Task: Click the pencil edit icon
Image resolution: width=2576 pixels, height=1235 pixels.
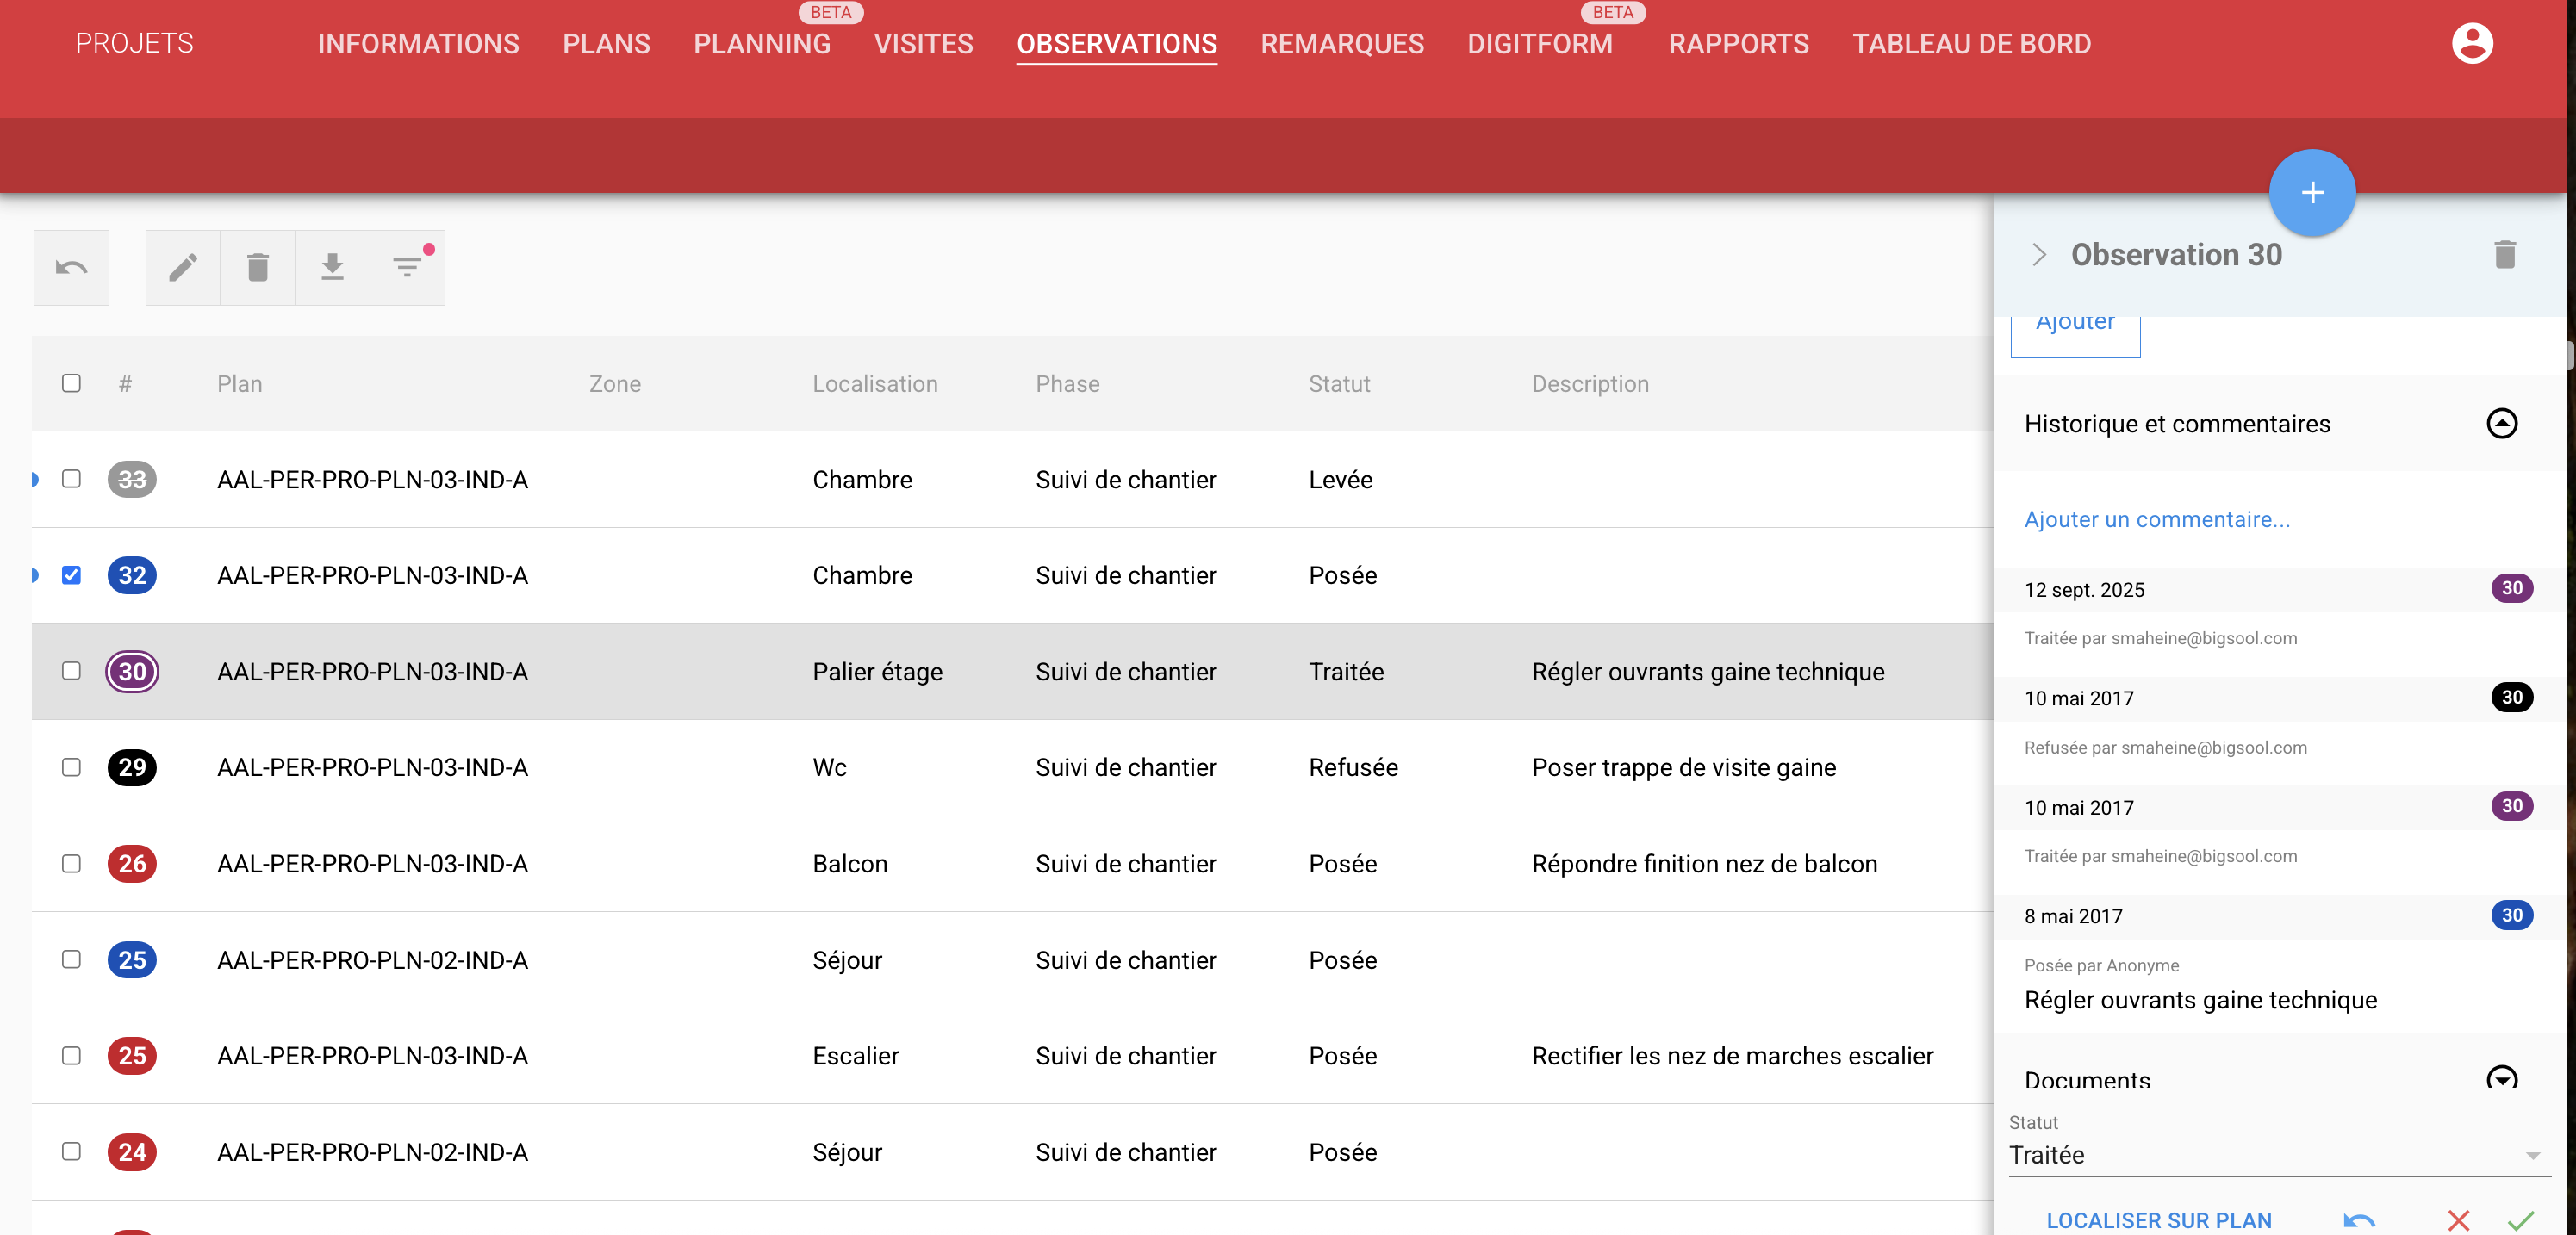Action: click(x=183, y=267)
